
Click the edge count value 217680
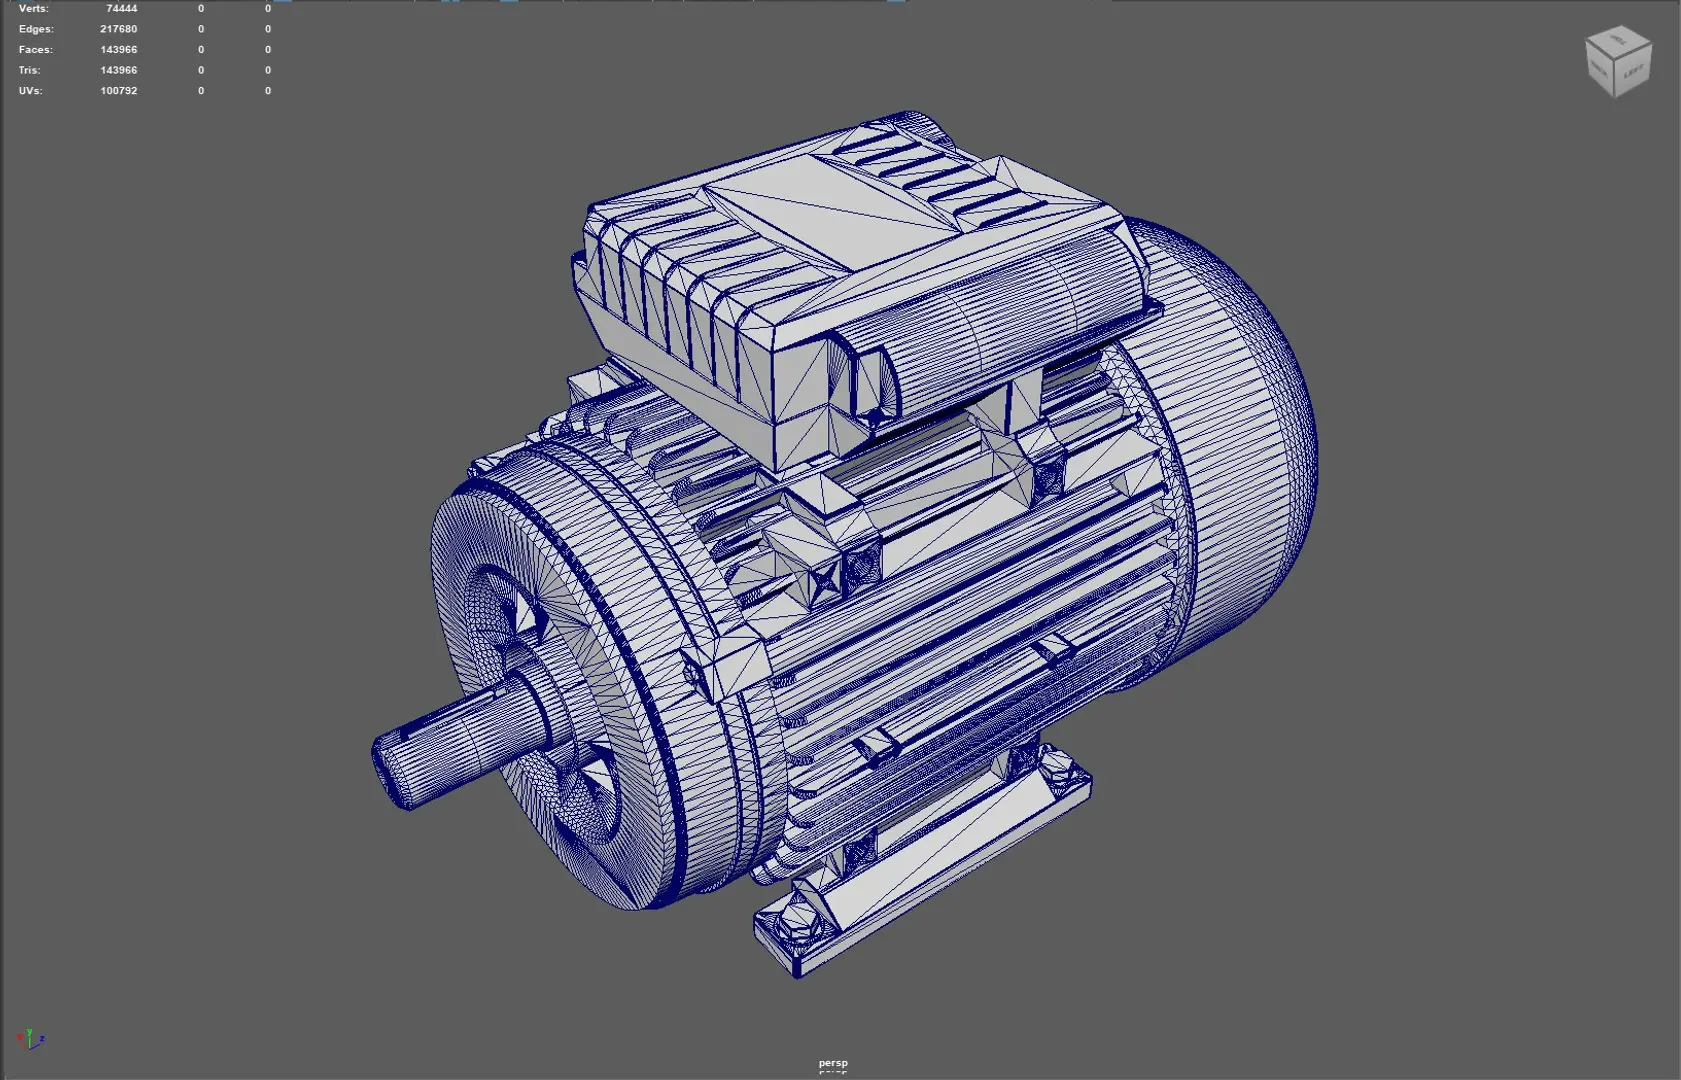point(119,29)
